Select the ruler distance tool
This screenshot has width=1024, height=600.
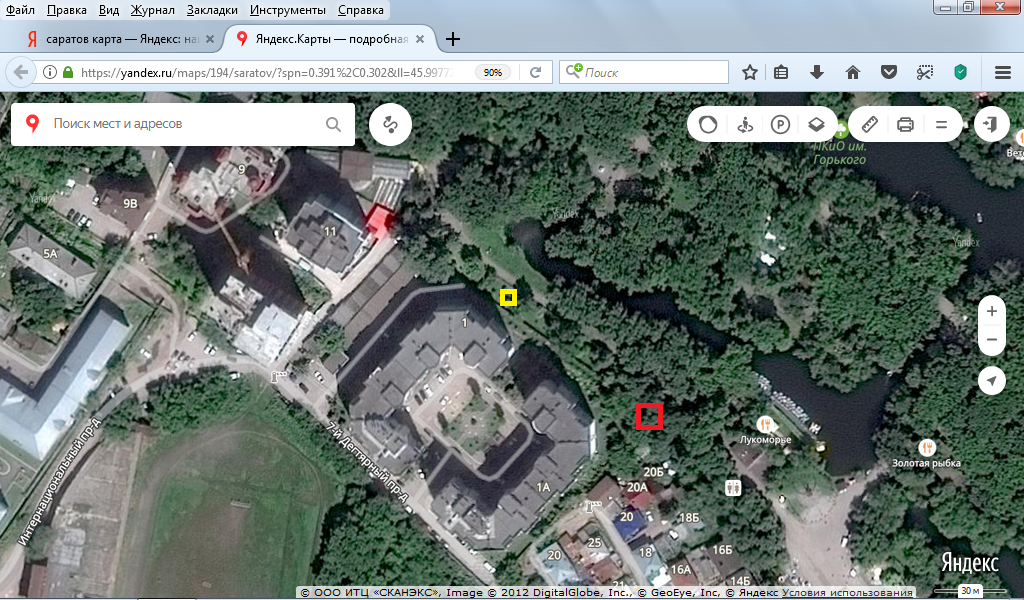pos(870,124)
